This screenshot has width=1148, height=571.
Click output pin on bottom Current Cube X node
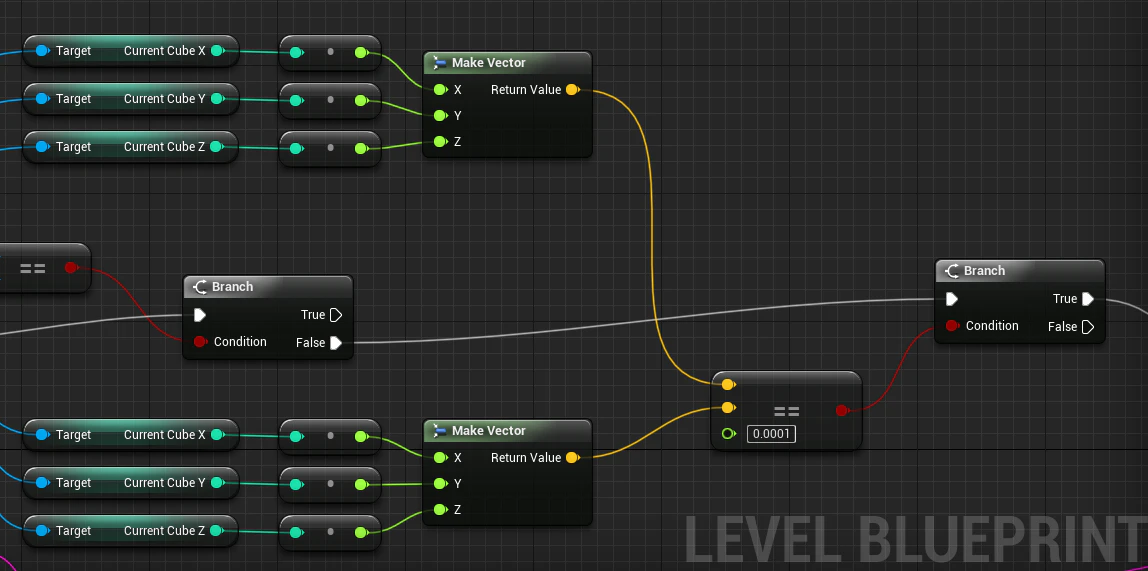(x=217, y=435)
